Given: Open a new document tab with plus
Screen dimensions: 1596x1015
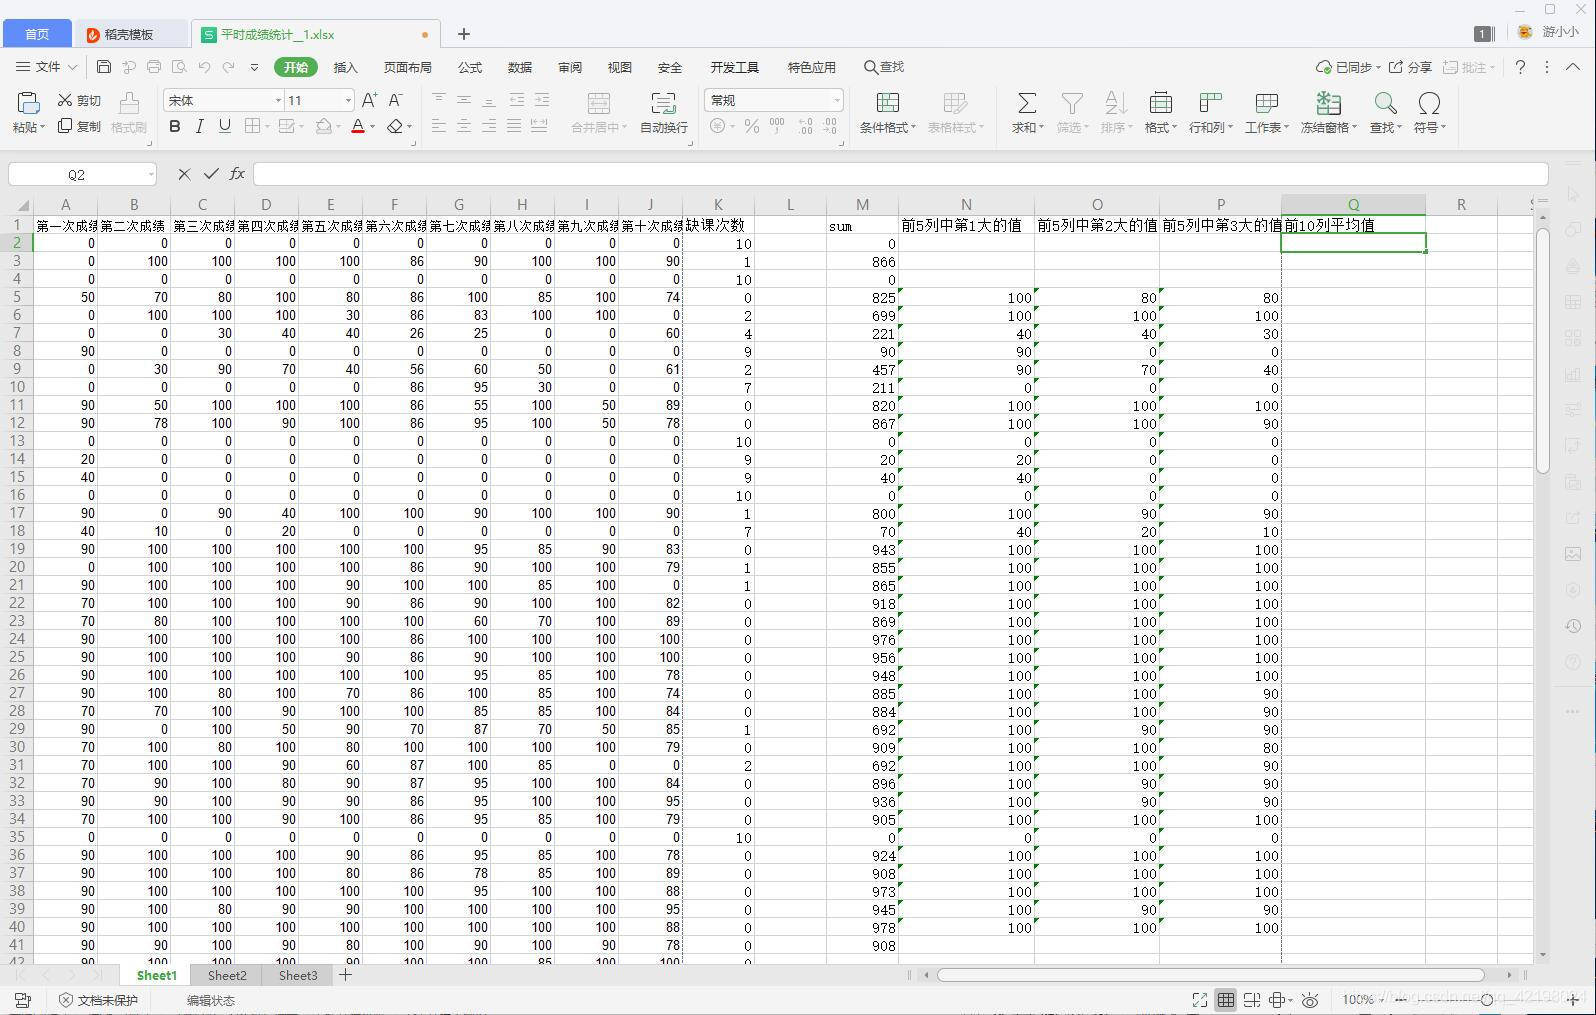Looking at the screenshot, I should [x=464, y=34].
